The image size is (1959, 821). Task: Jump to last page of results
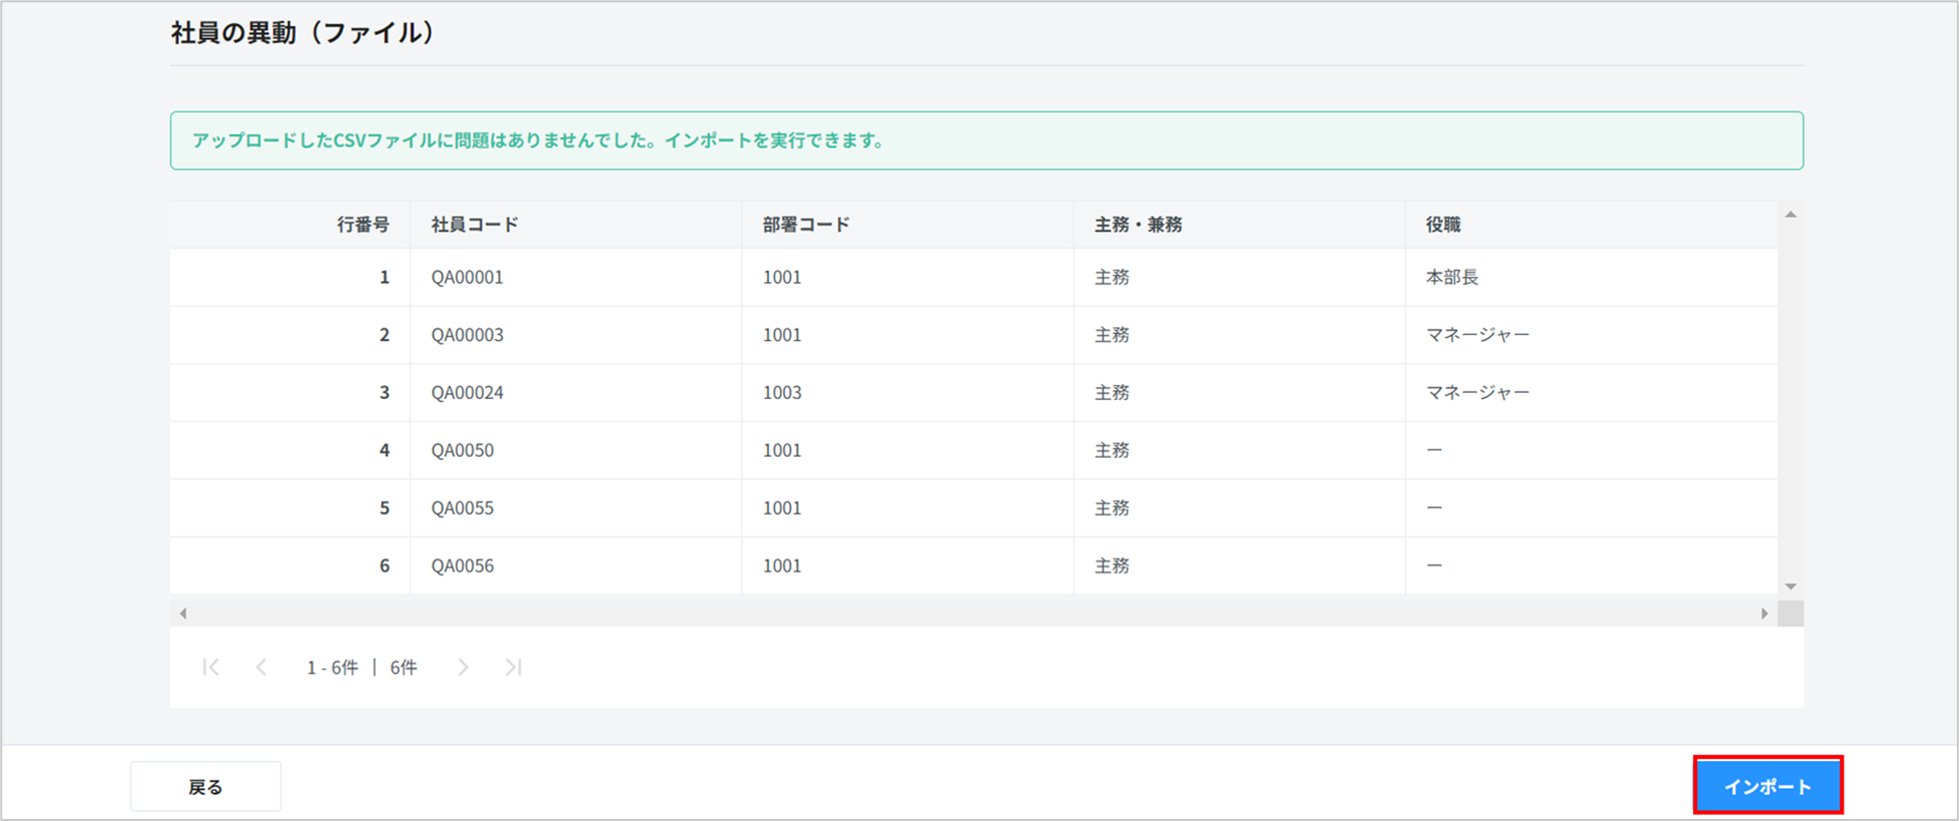click(x=513, y=667)
